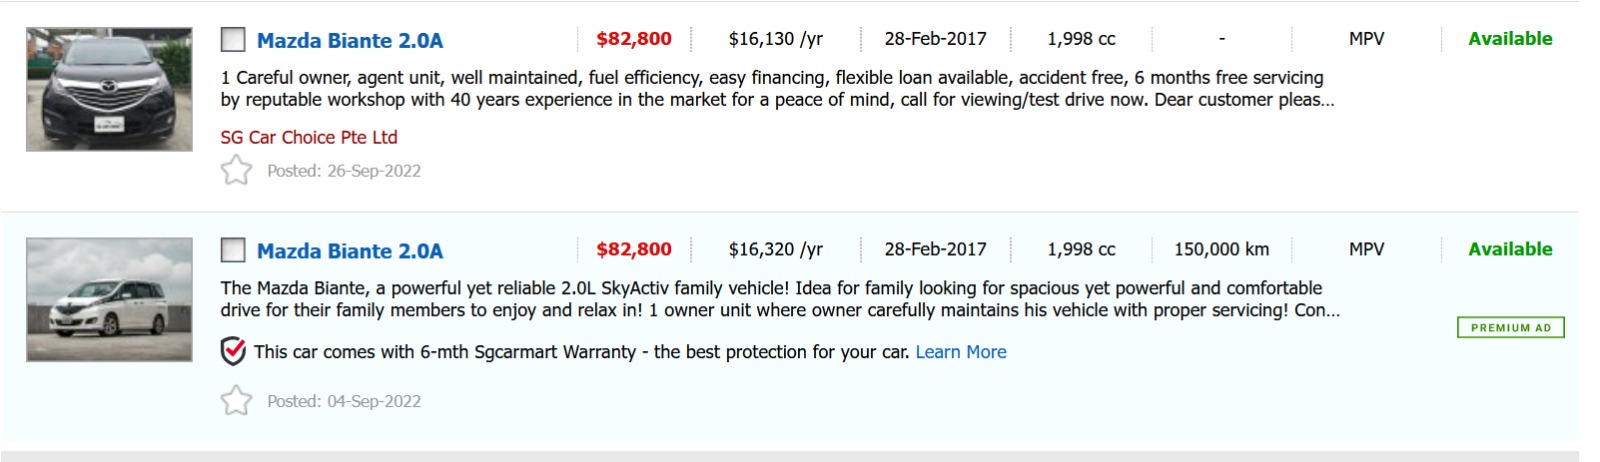This screenshot has width=1600, height=462.
Task: Favorite the listing posted 26-Sep-2022 using its star
Action: click(x=236, y=171)
